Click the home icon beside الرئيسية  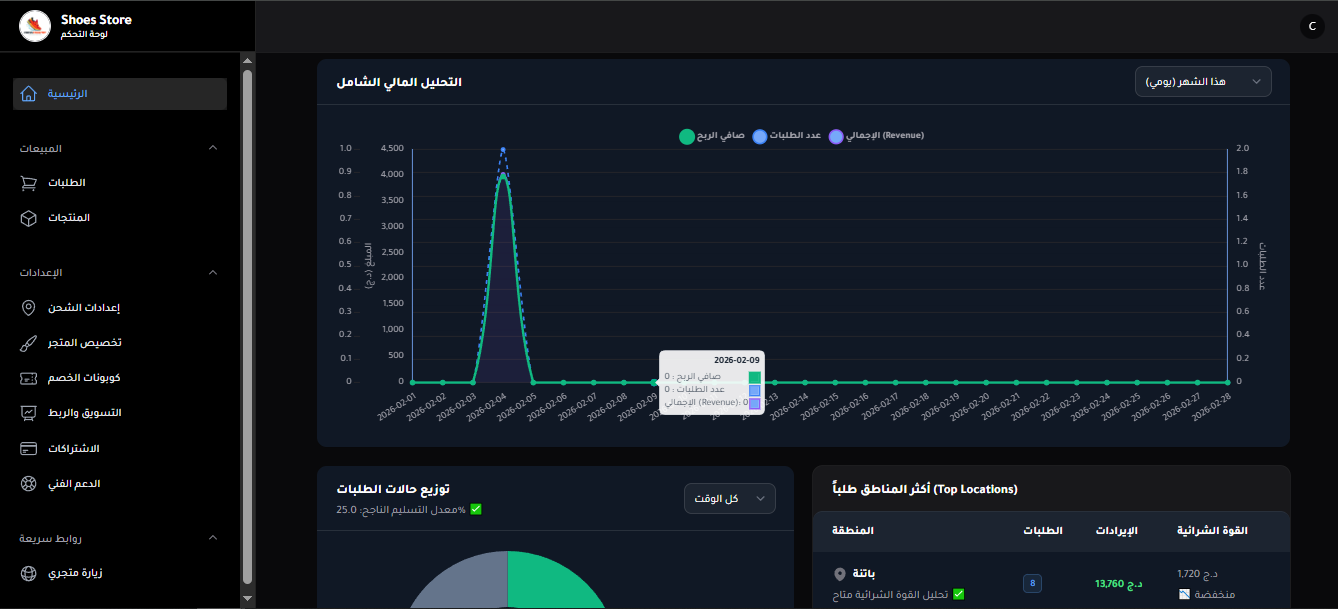[x=28, y=94]
